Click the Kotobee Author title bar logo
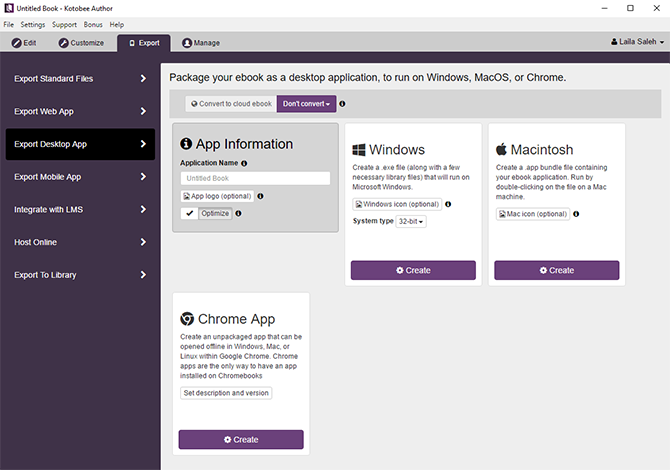 tap(8, 8)
